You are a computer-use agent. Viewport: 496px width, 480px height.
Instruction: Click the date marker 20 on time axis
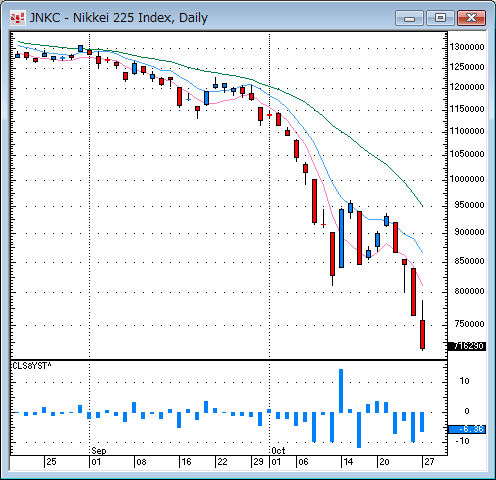(384, 462)
